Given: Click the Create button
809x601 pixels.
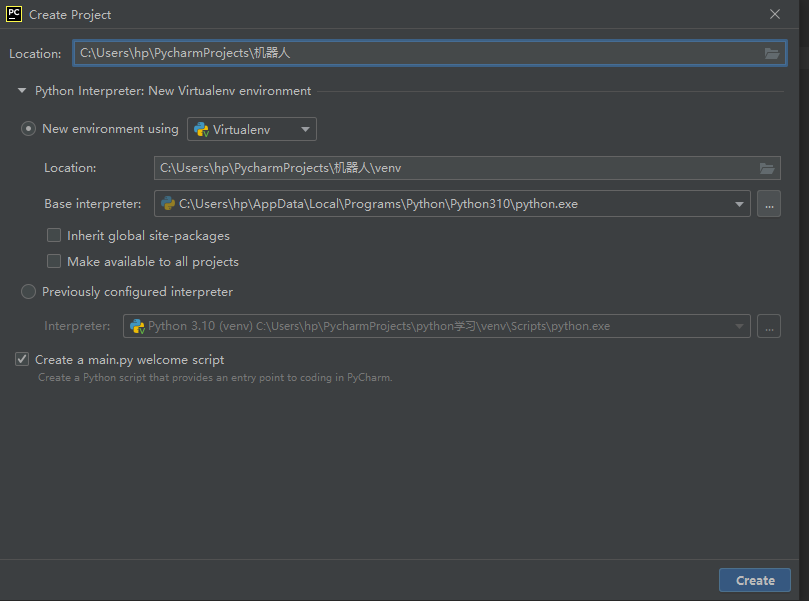Looking at the screenshot, I should click(754, 580).
